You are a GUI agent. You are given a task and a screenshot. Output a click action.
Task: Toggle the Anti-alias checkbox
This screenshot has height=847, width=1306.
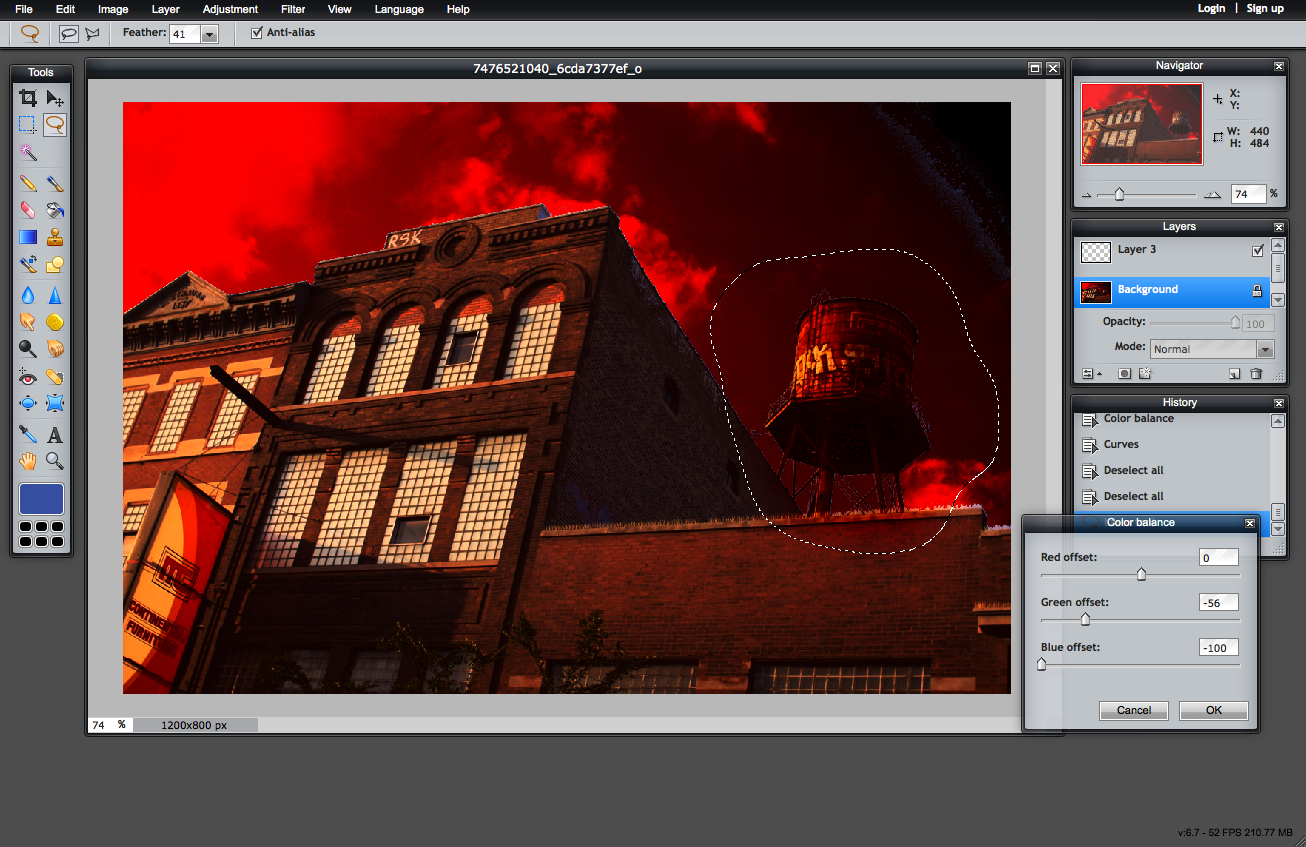click(x=257, y=33)
